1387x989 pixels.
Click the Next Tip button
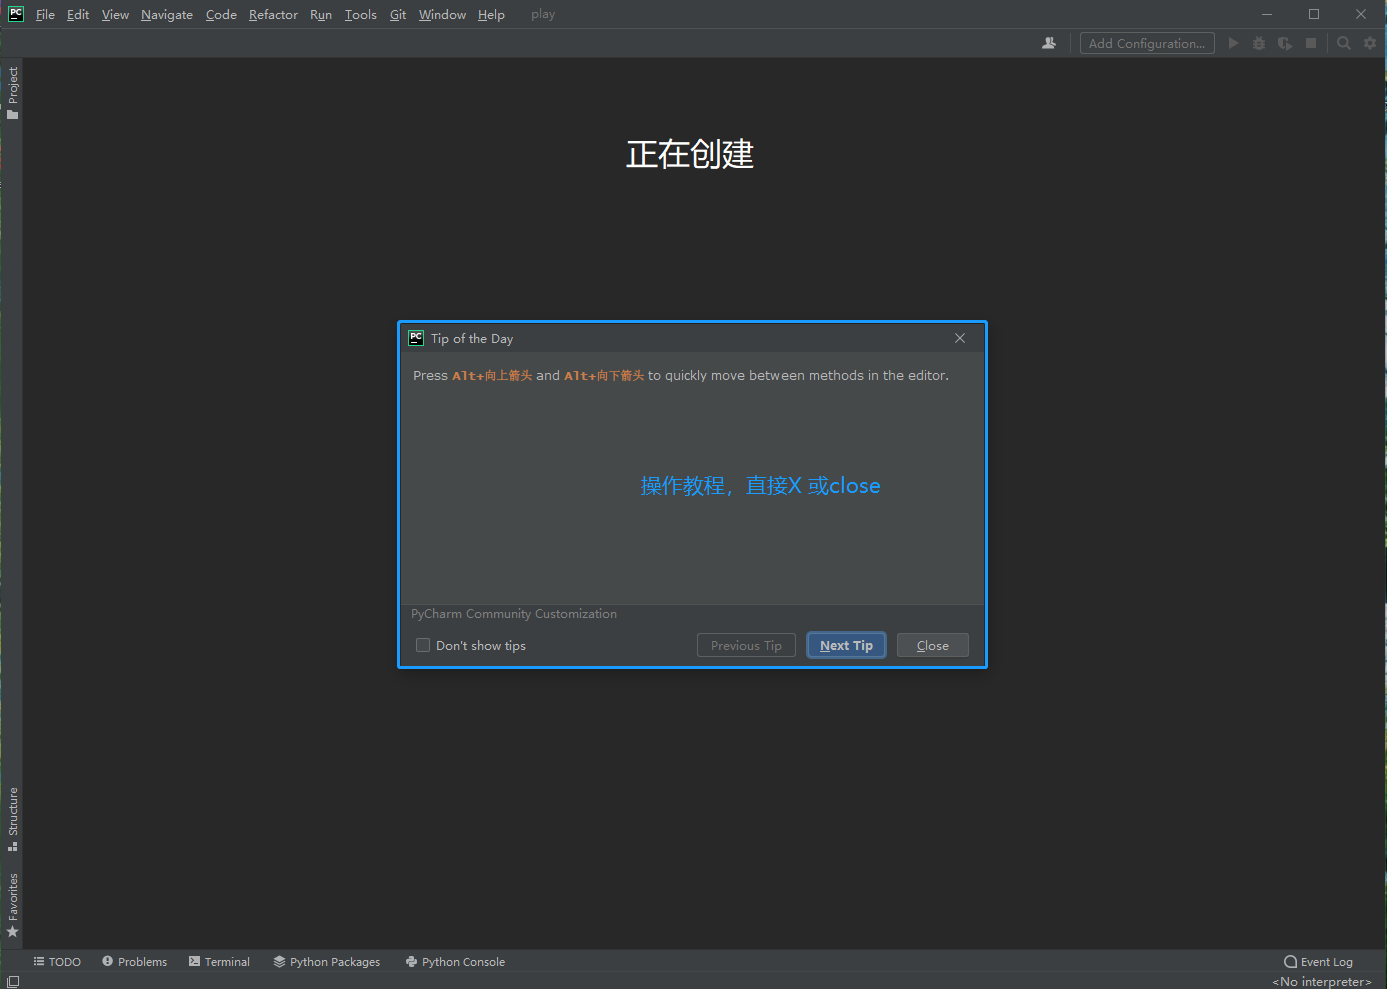[846, 645]
